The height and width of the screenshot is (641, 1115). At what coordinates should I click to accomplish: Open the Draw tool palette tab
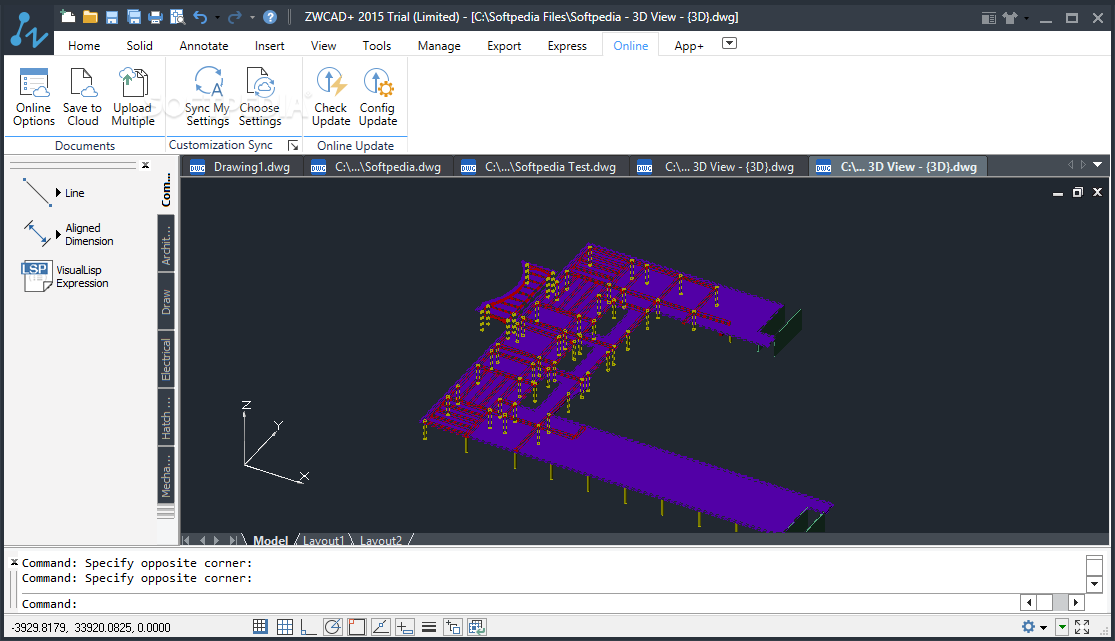coord(166,302)
